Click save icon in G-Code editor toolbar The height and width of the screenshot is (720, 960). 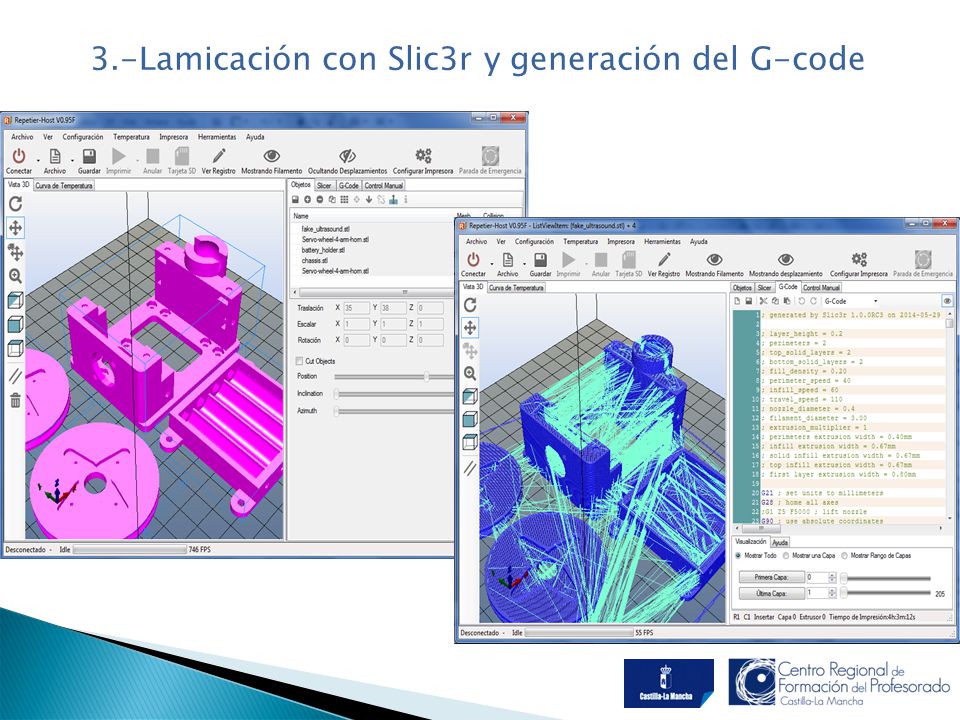coord(748,301)
